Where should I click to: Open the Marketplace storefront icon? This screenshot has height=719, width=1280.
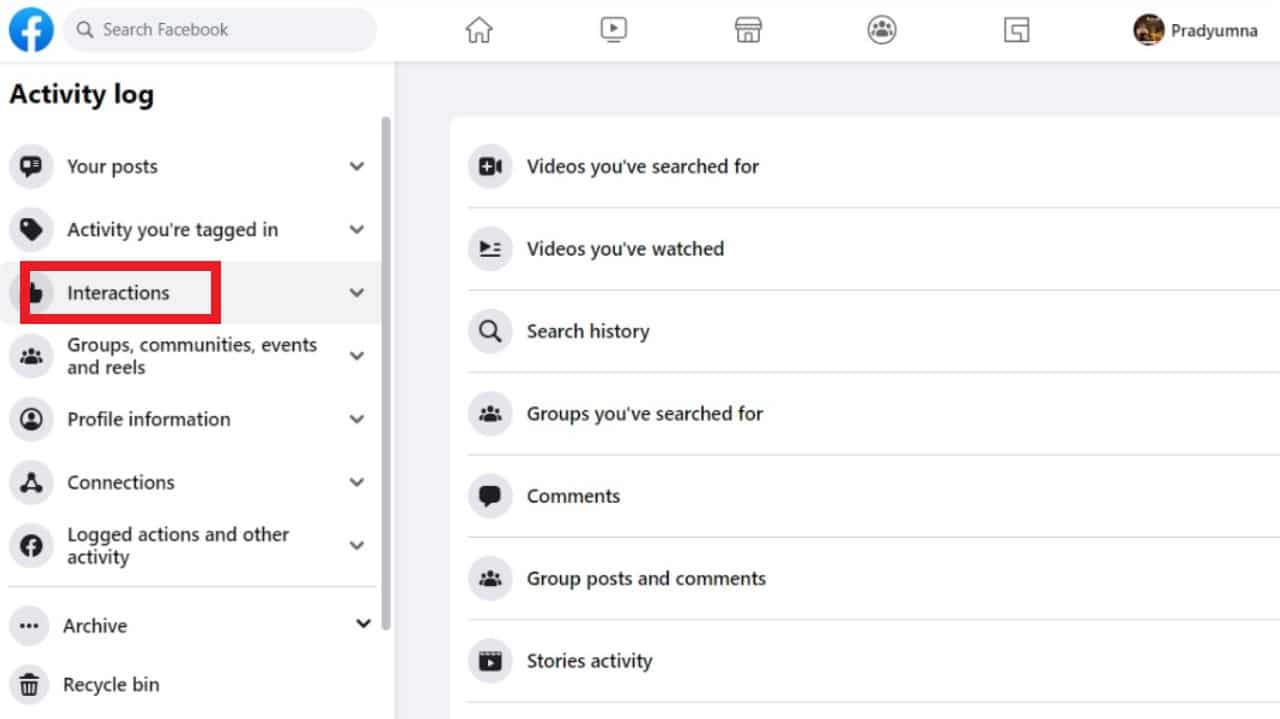[748, 30]
